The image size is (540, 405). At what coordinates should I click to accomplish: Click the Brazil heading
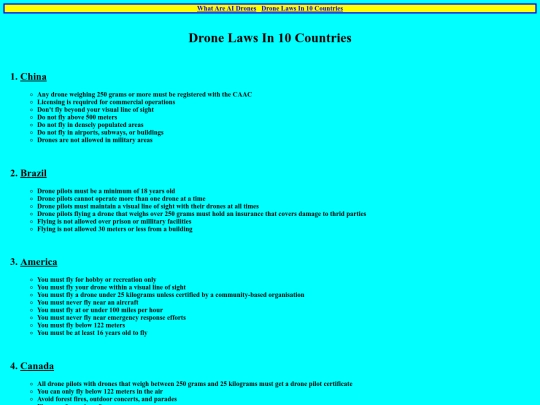(33, 173)
